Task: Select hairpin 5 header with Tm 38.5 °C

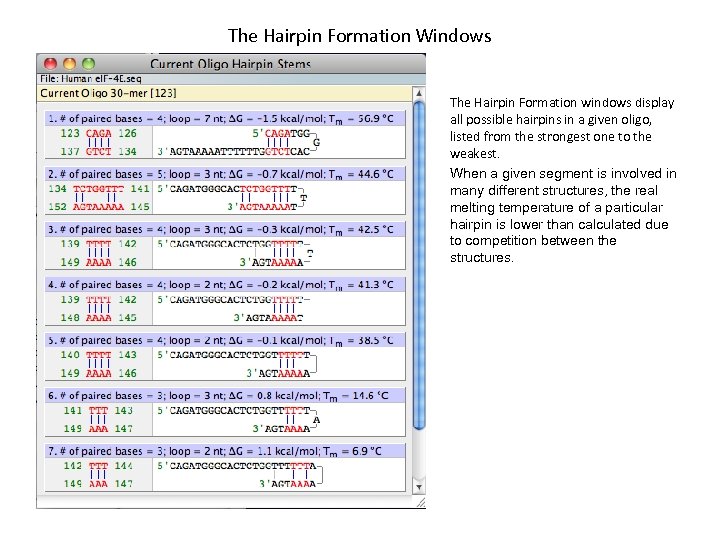Action: (225, 340)
